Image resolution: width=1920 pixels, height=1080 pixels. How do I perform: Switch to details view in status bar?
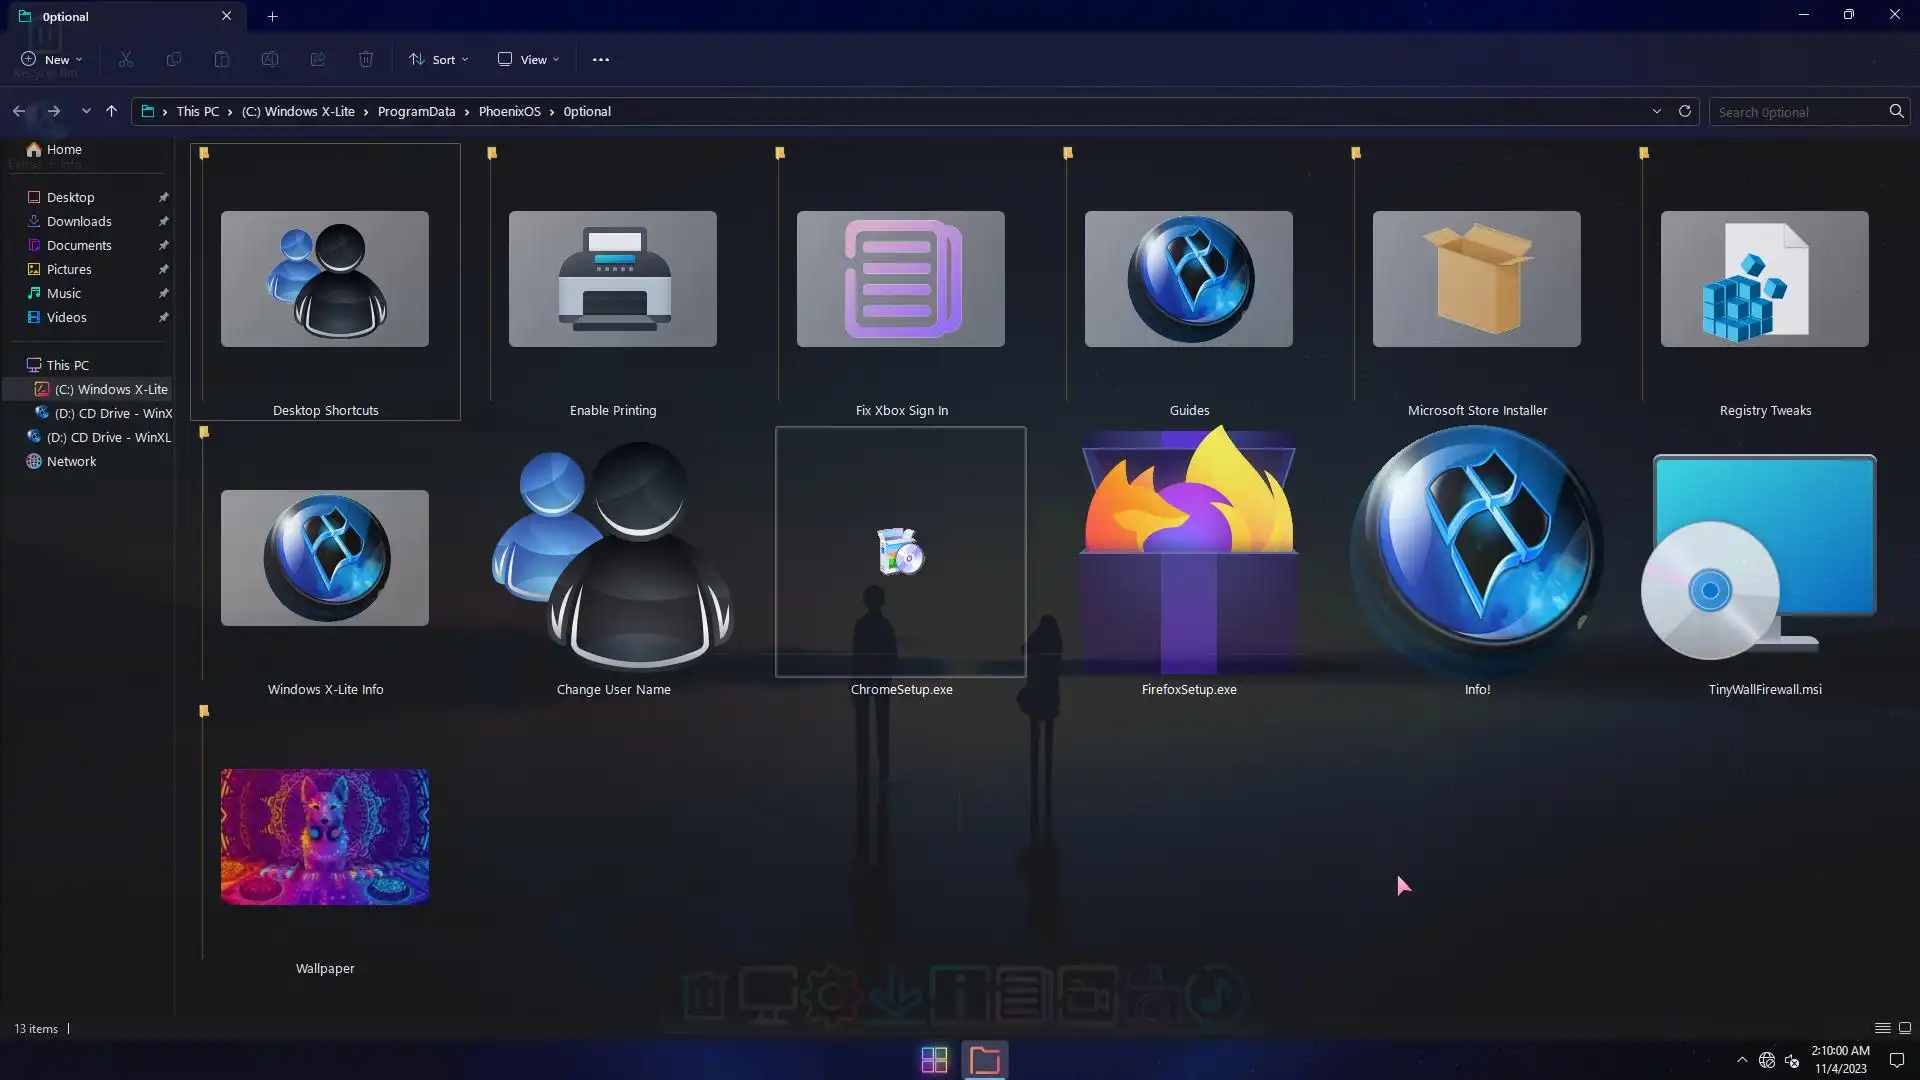[x=1882, y=1028]
